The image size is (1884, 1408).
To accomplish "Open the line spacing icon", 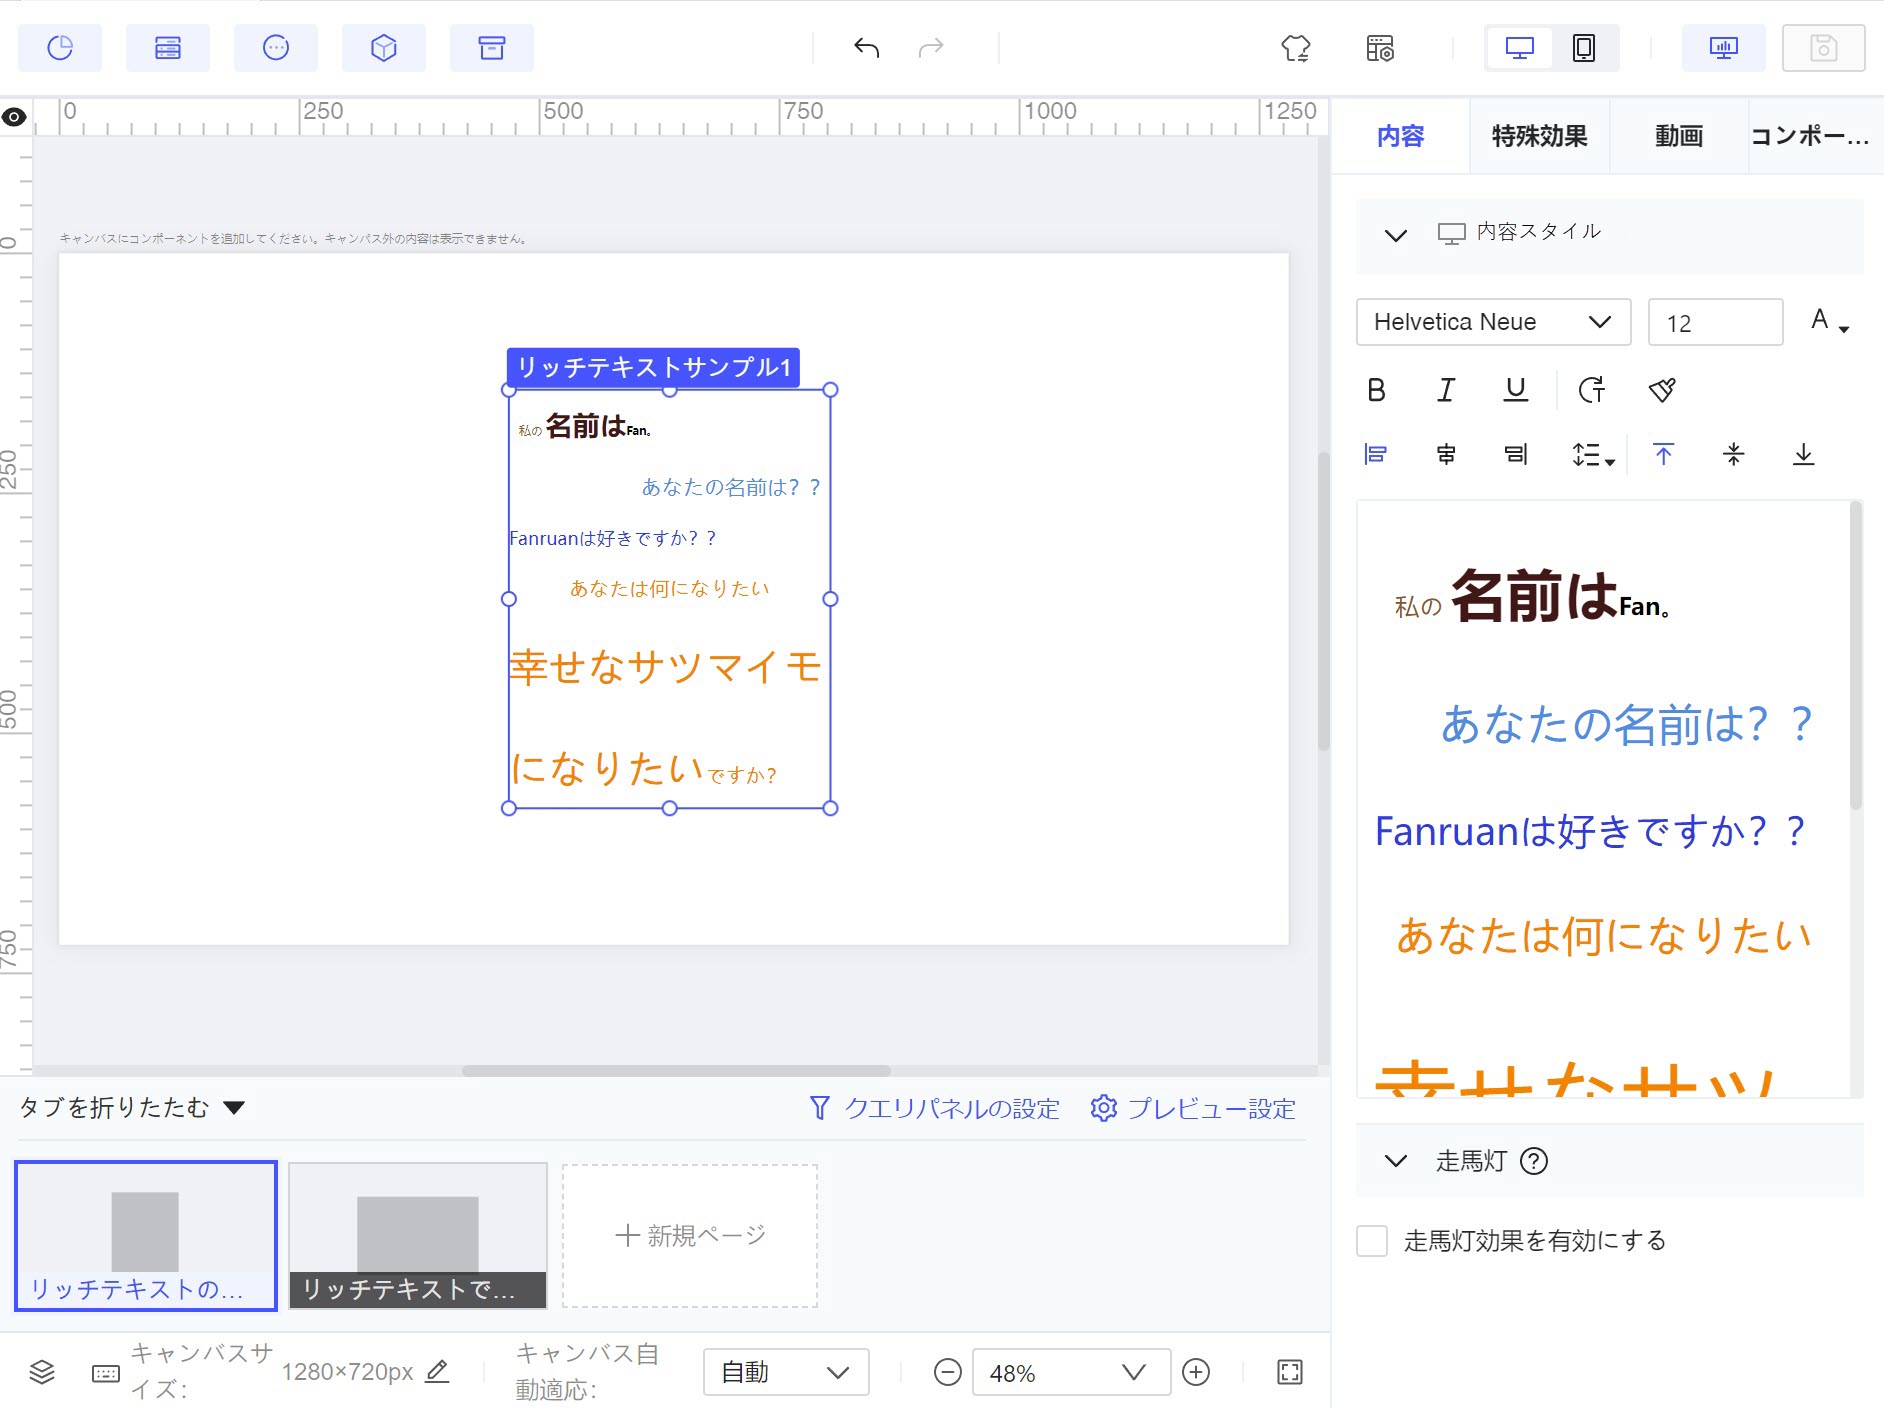I will click(x=1589, y=454).
